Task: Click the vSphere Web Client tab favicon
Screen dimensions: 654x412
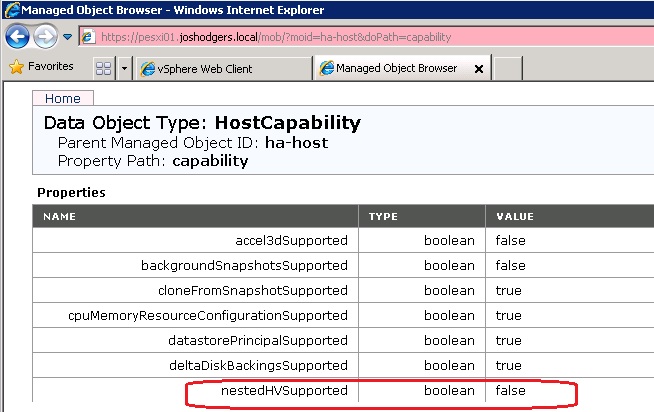Action: 148,69
